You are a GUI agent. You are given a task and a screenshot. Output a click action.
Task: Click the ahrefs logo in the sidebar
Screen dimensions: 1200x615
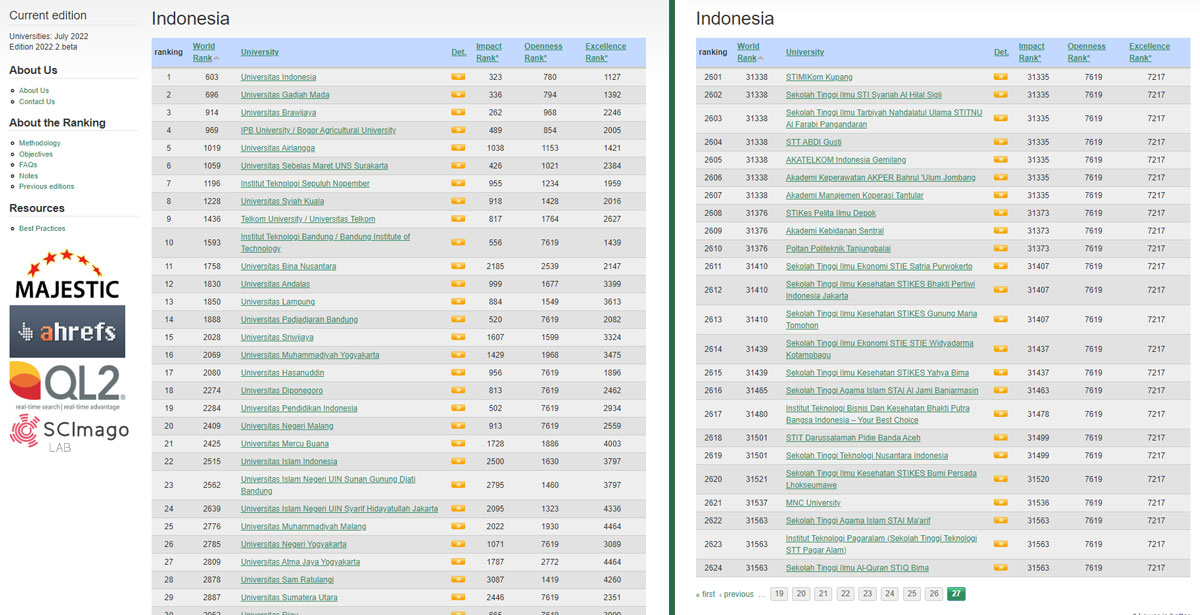pyautogui.click(x=67, y=330)
